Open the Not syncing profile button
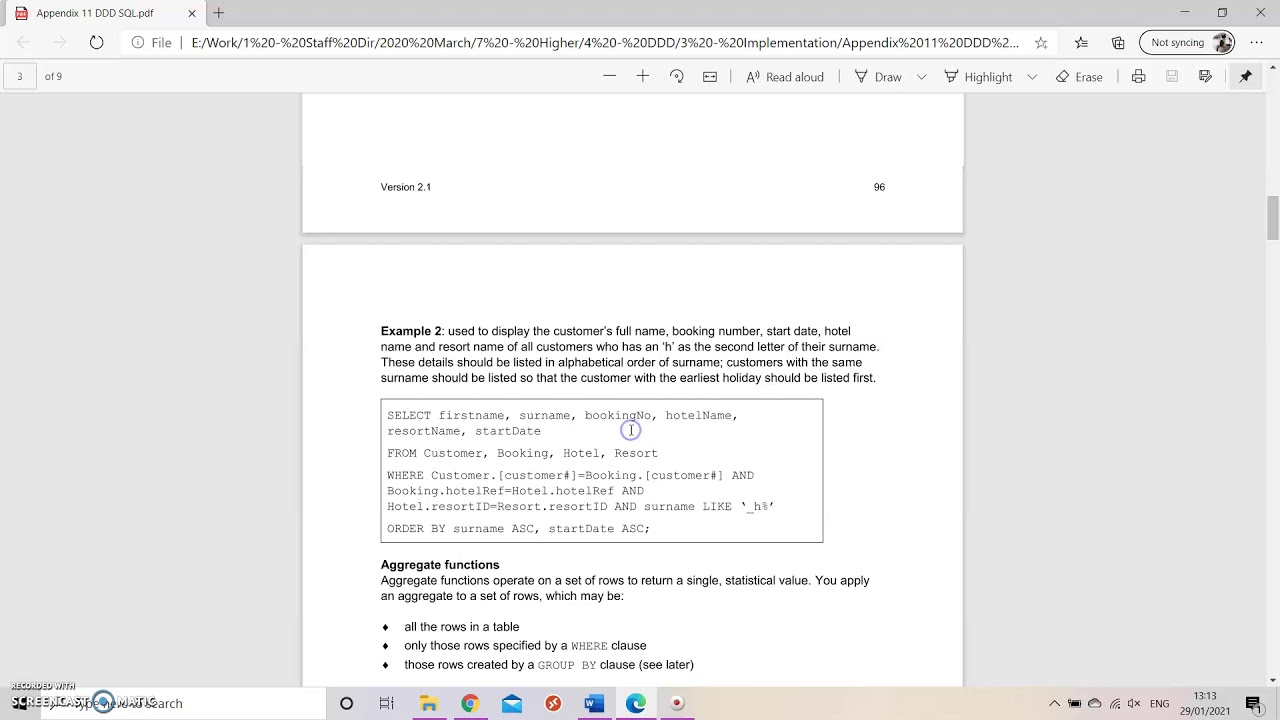Image resolution: width=1280 pixels, height=720 pixels. 1187,43
